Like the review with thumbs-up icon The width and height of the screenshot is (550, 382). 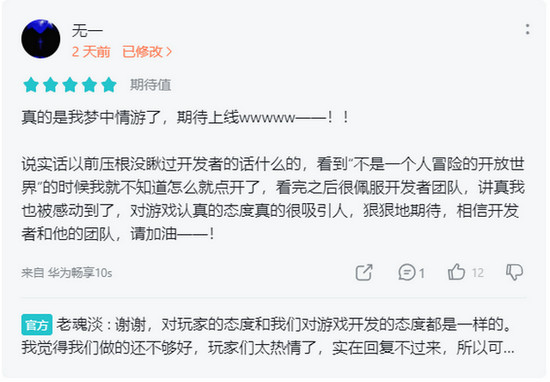[x=456, y=272]
